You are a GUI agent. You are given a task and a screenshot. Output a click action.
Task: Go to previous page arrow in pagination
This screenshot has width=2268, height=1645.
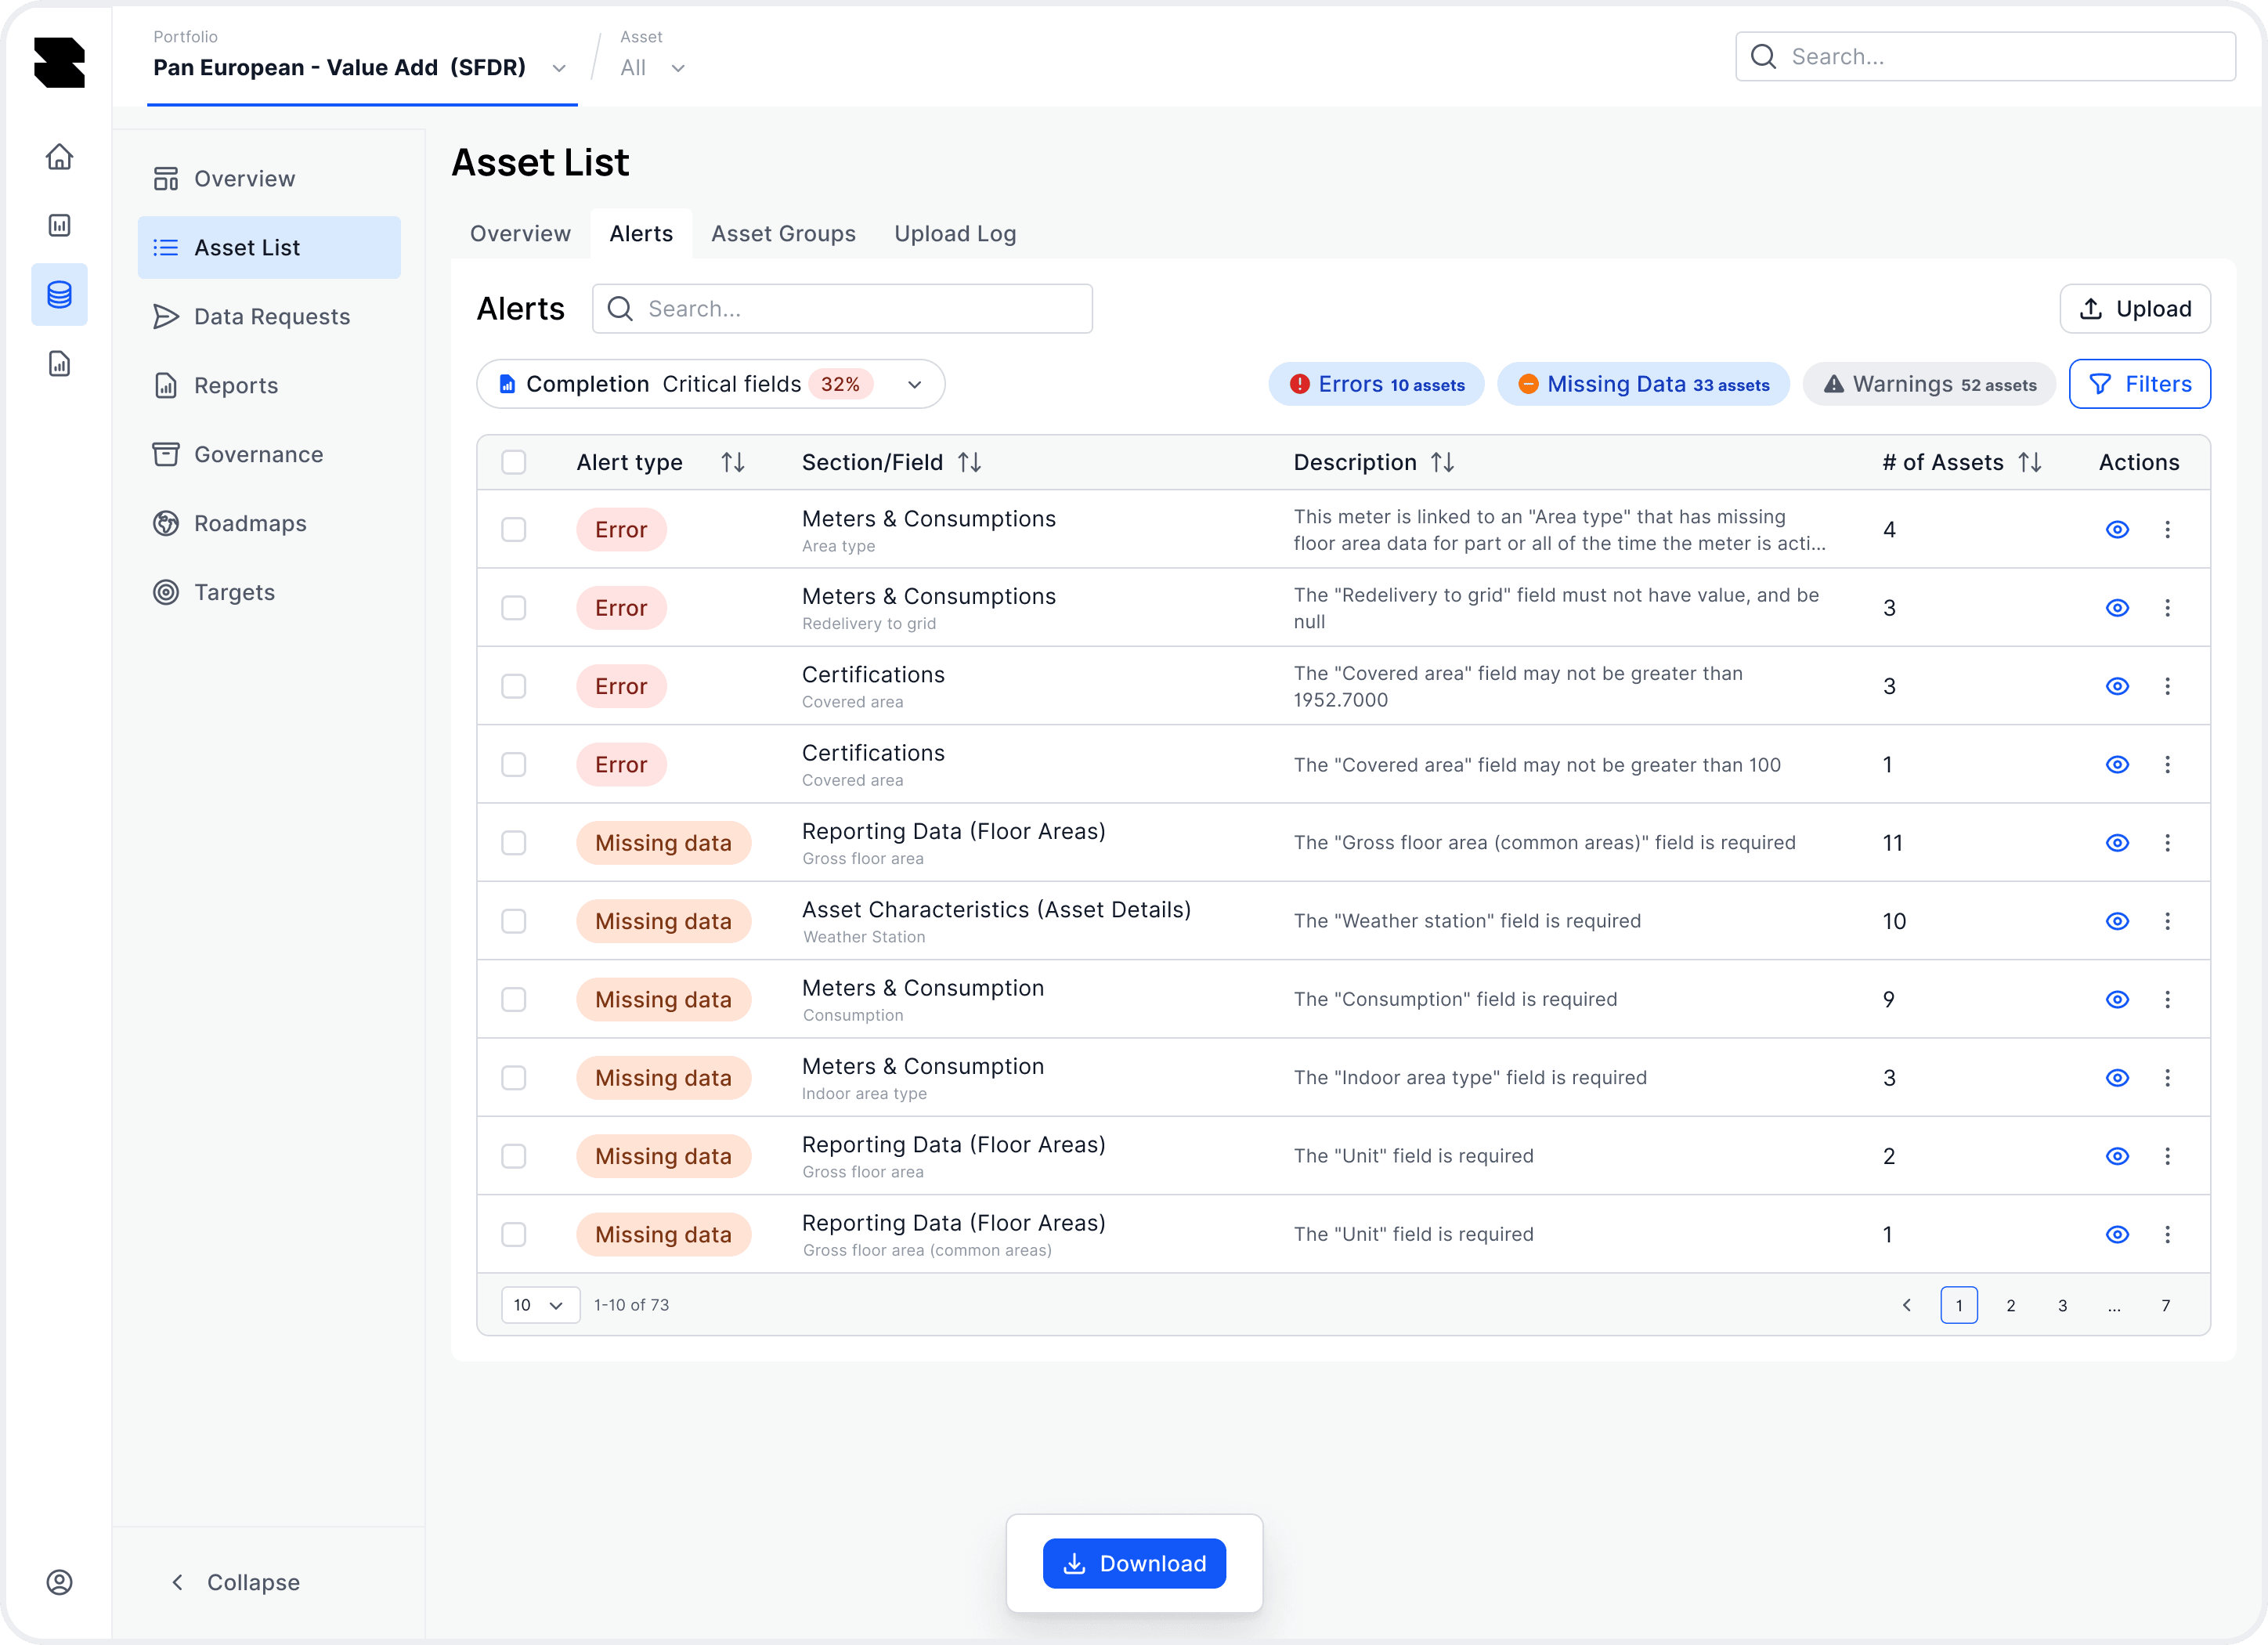1907,1305
